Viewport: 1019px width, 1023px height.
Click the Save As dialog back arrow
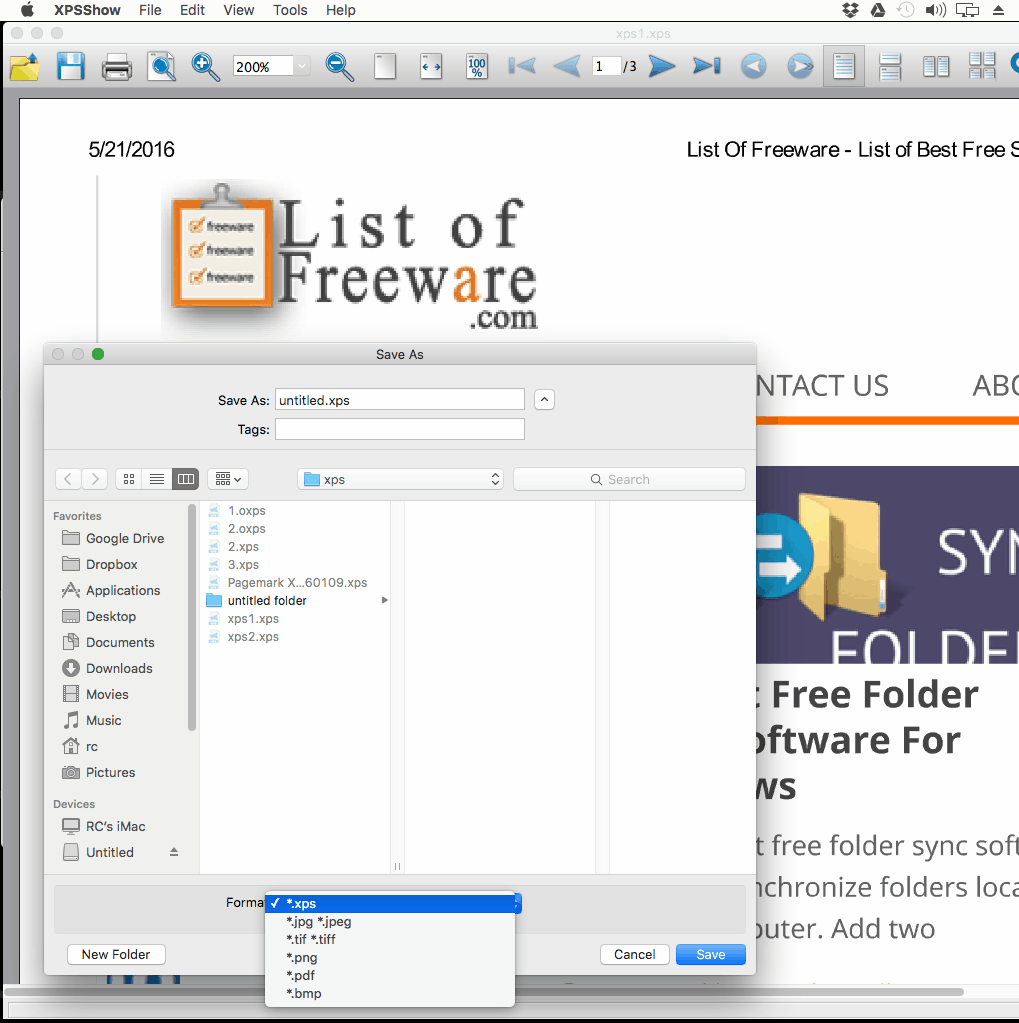click(x=68, y=479)
